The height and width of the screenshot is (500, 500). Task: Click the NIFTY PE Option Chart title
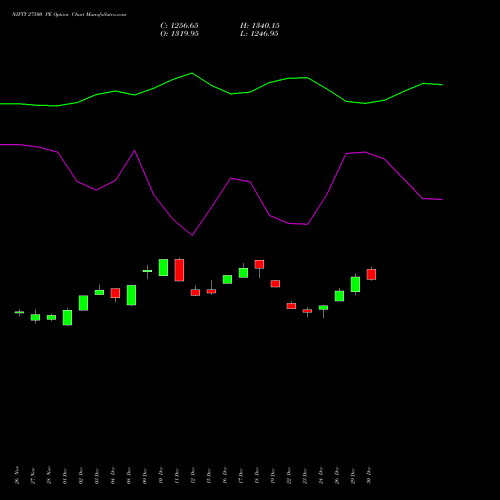tap(69, 15)
